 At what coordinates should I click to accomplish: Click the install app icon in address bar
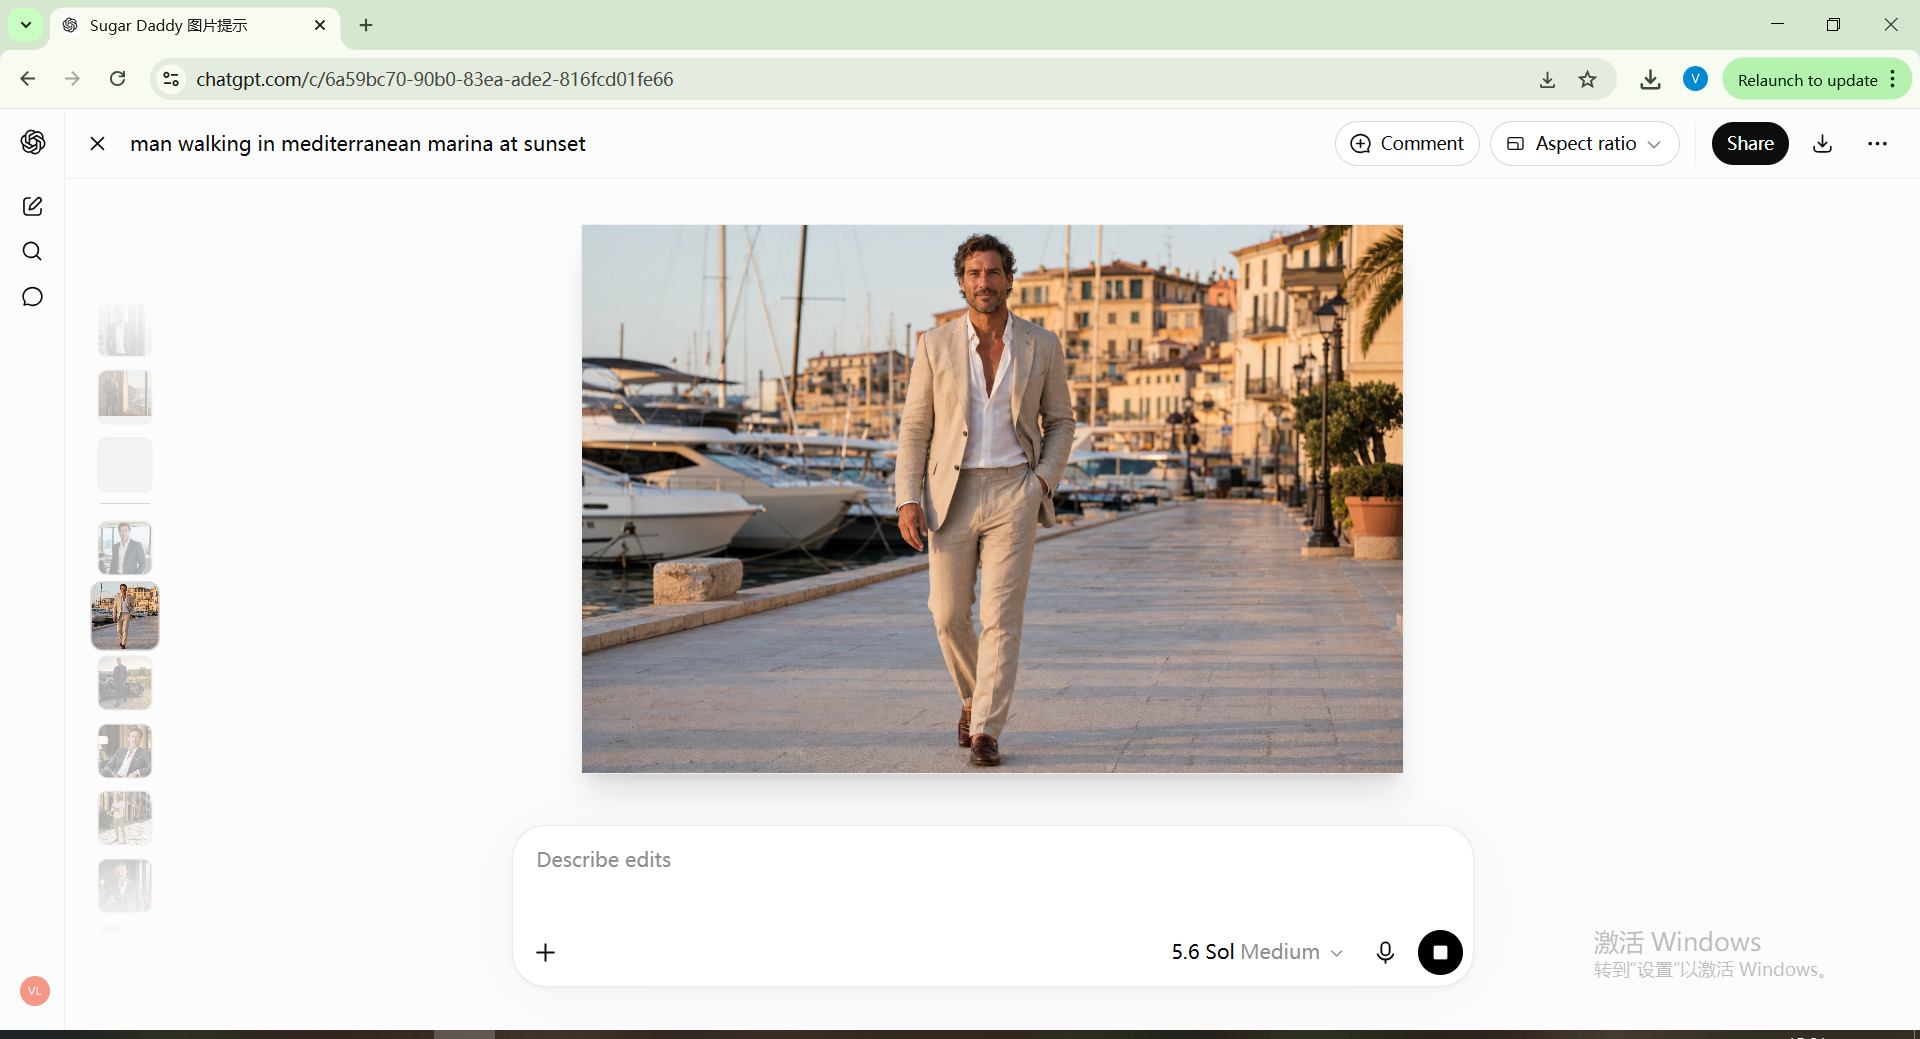point(1547,79)
